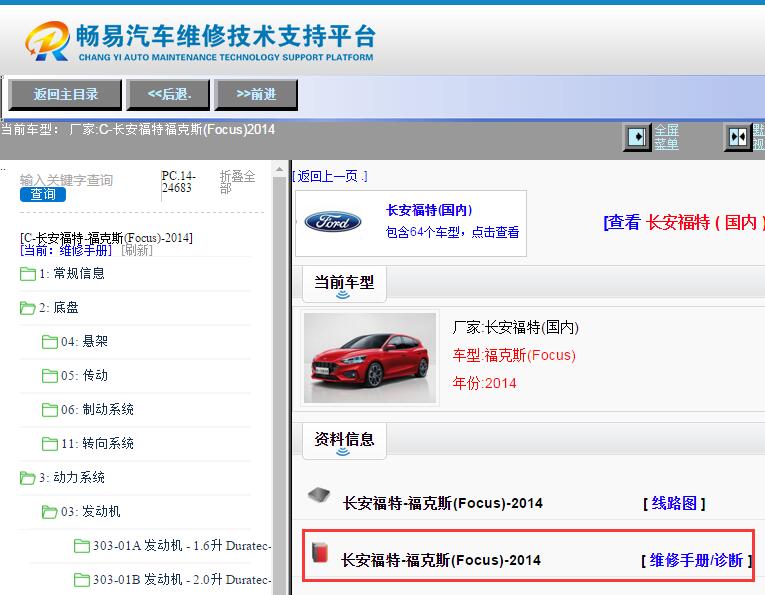This screenshot has width=765, height=595.
Task: Go back with 返回主目录 button
Action: coord(65,94)
